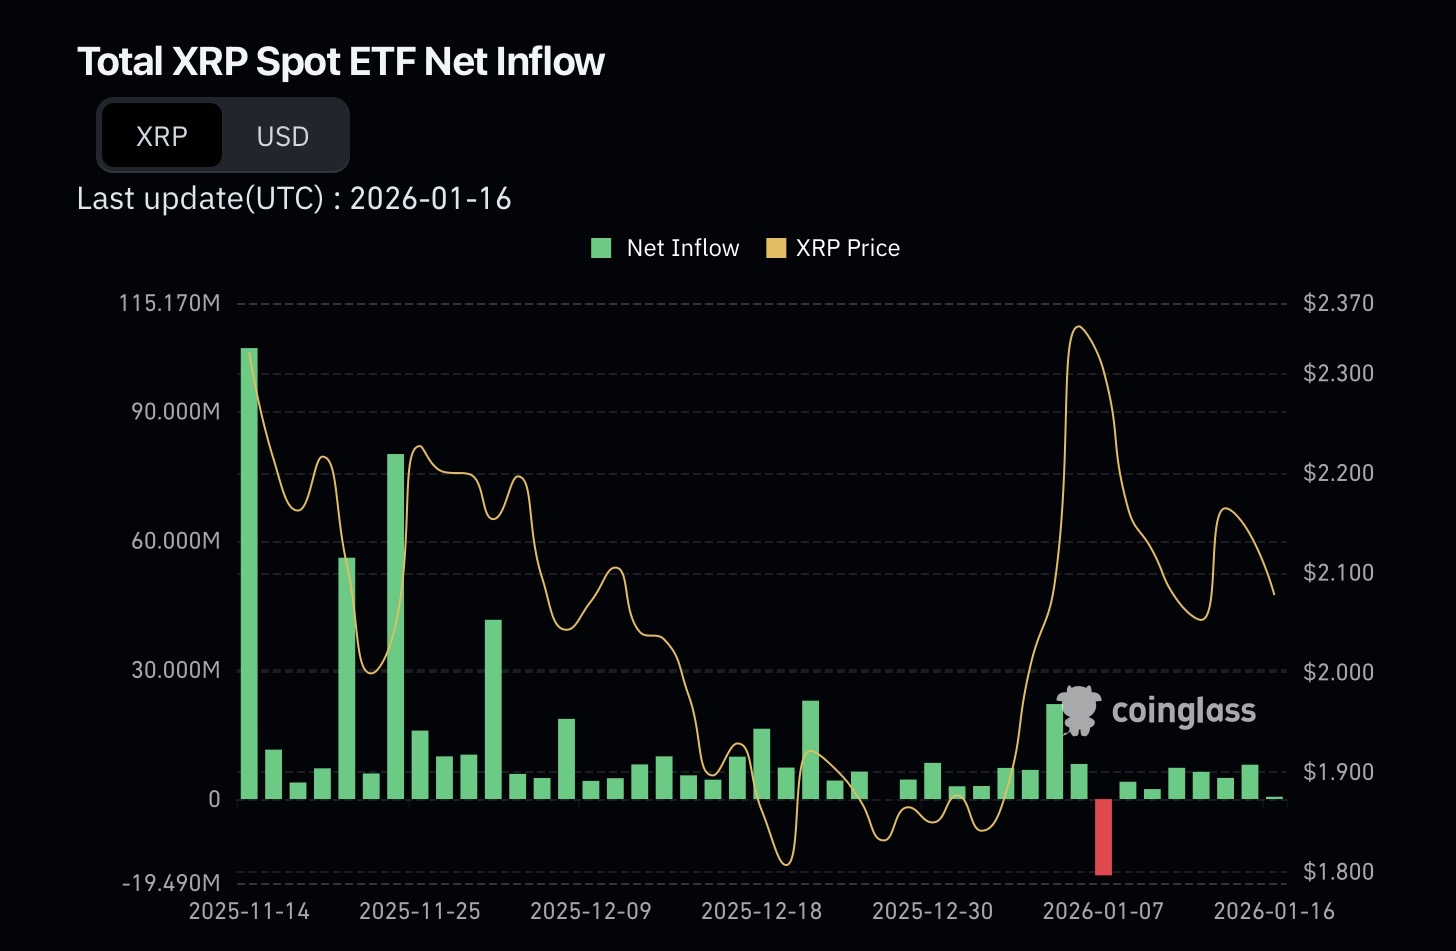The width and height of the screenshot is (1456, 951).
Task: Click the Last update date text
Action: click(x=294, y=198)
